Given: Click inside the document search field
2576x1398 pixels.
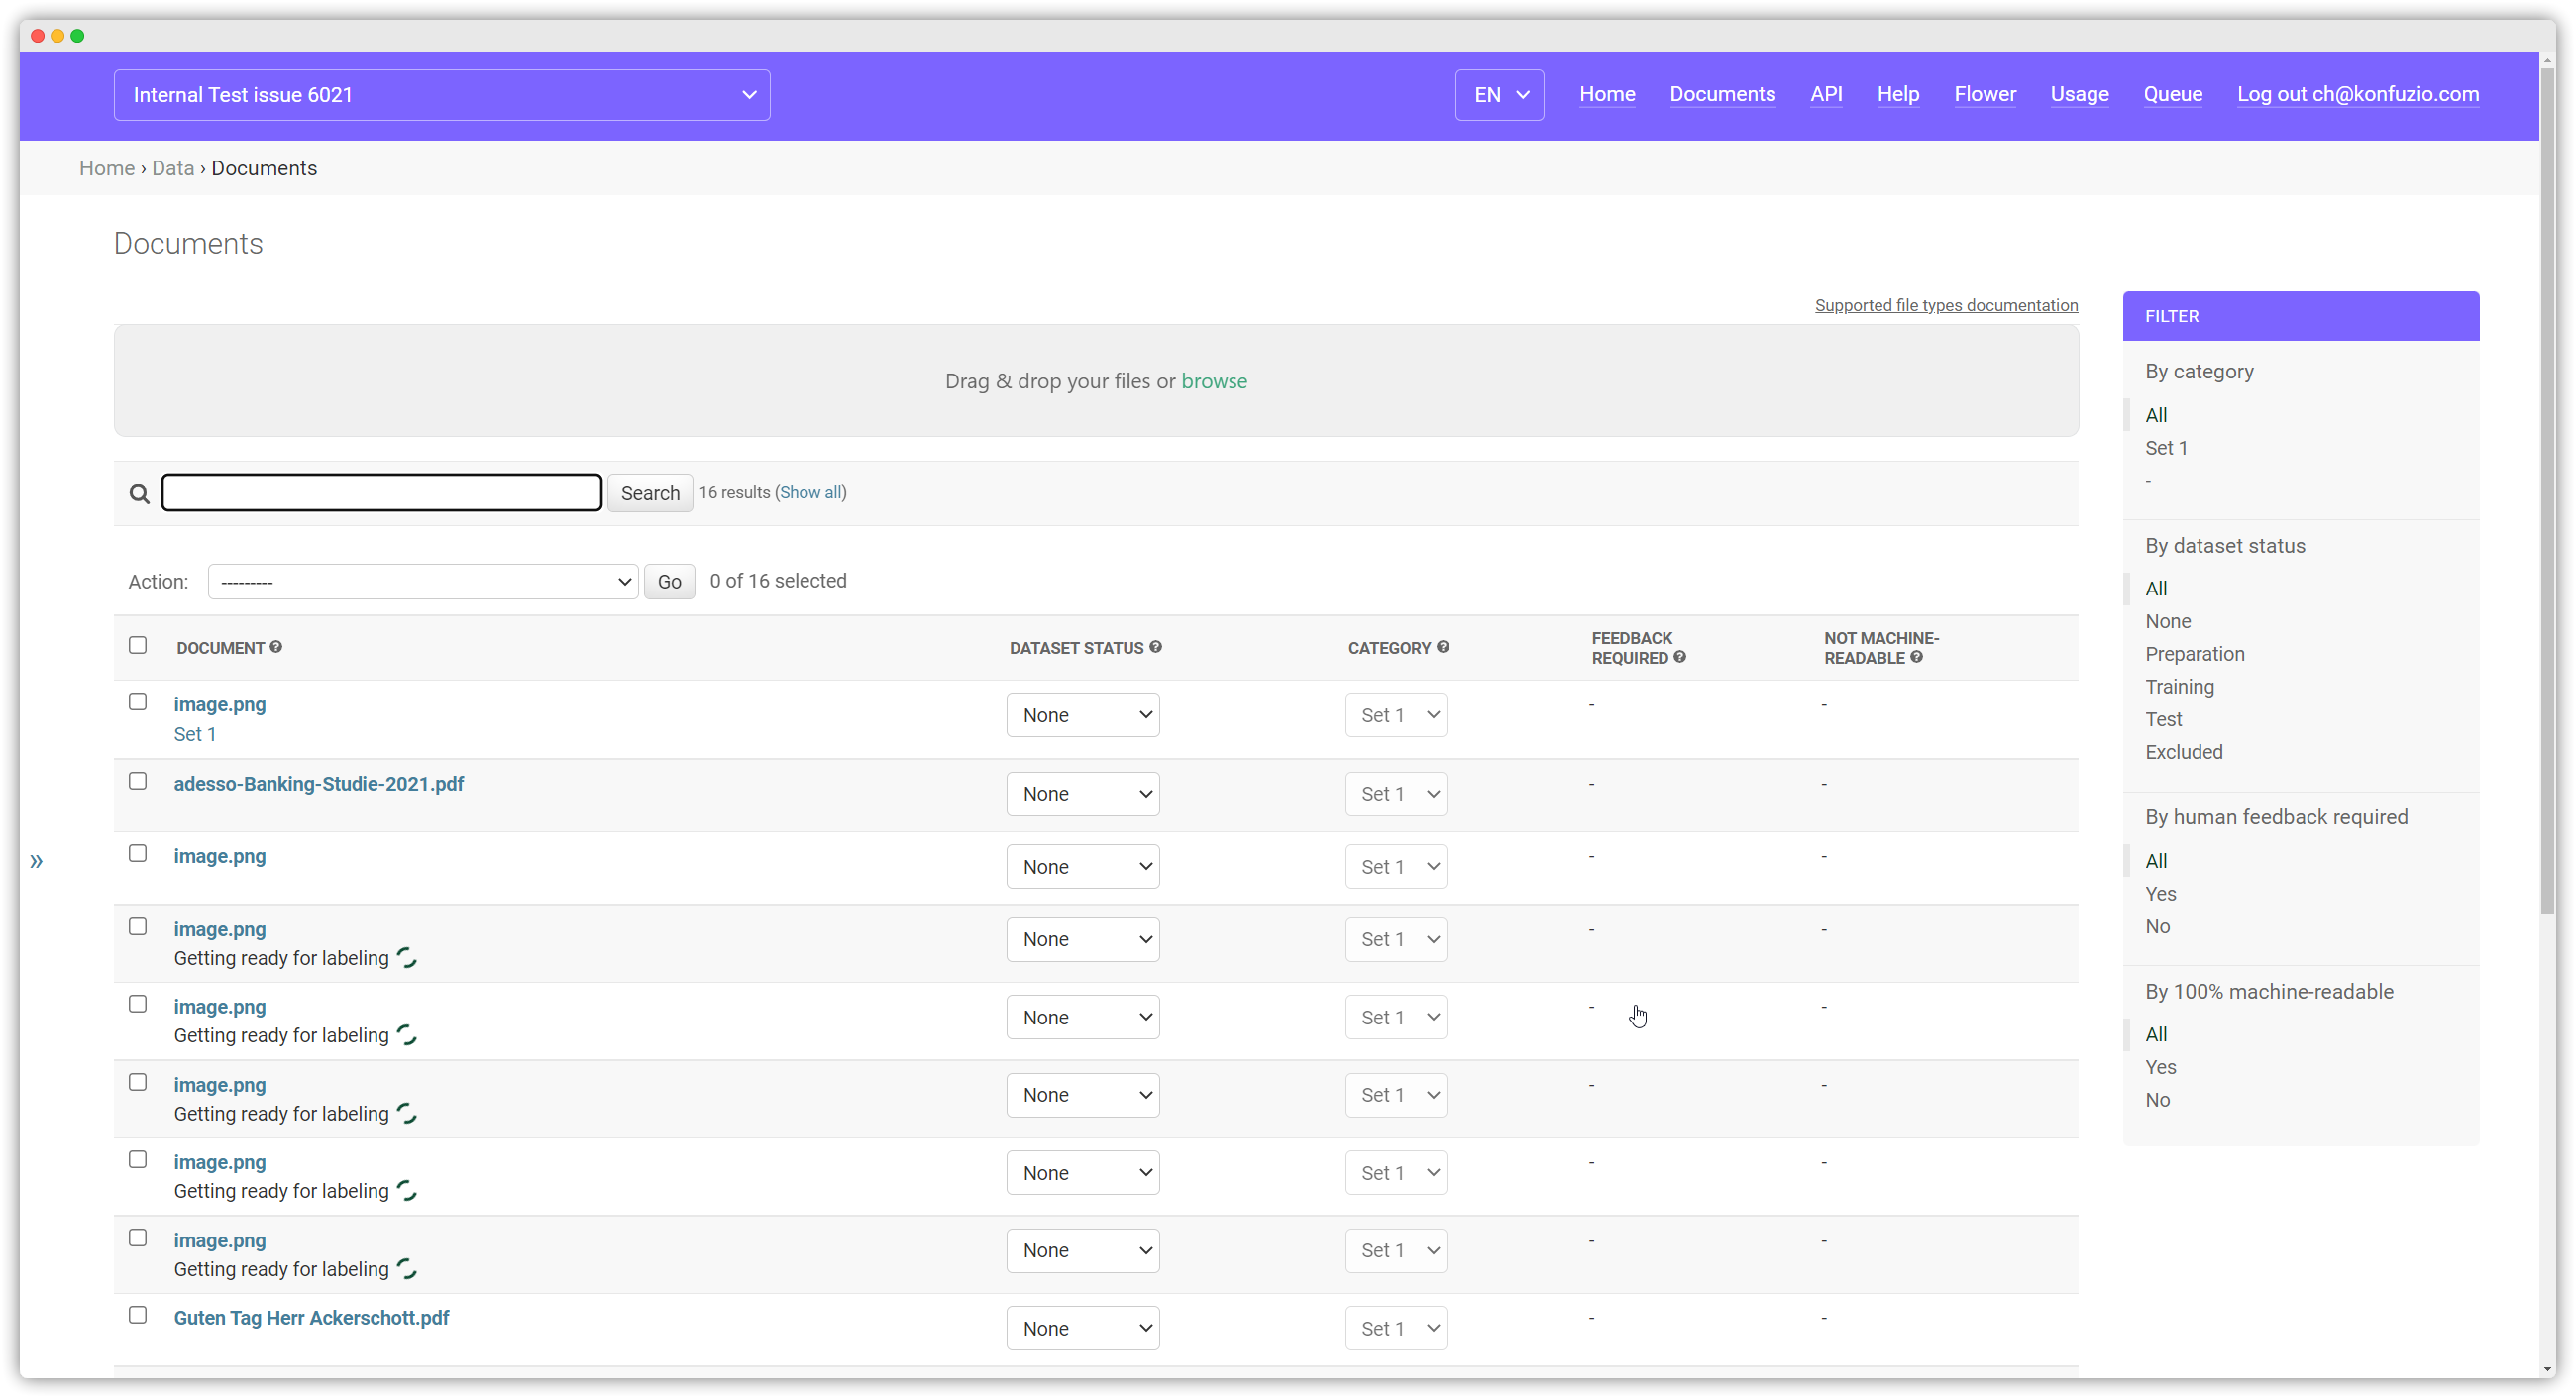Looking at the screenshot, I should coord(381,493).
